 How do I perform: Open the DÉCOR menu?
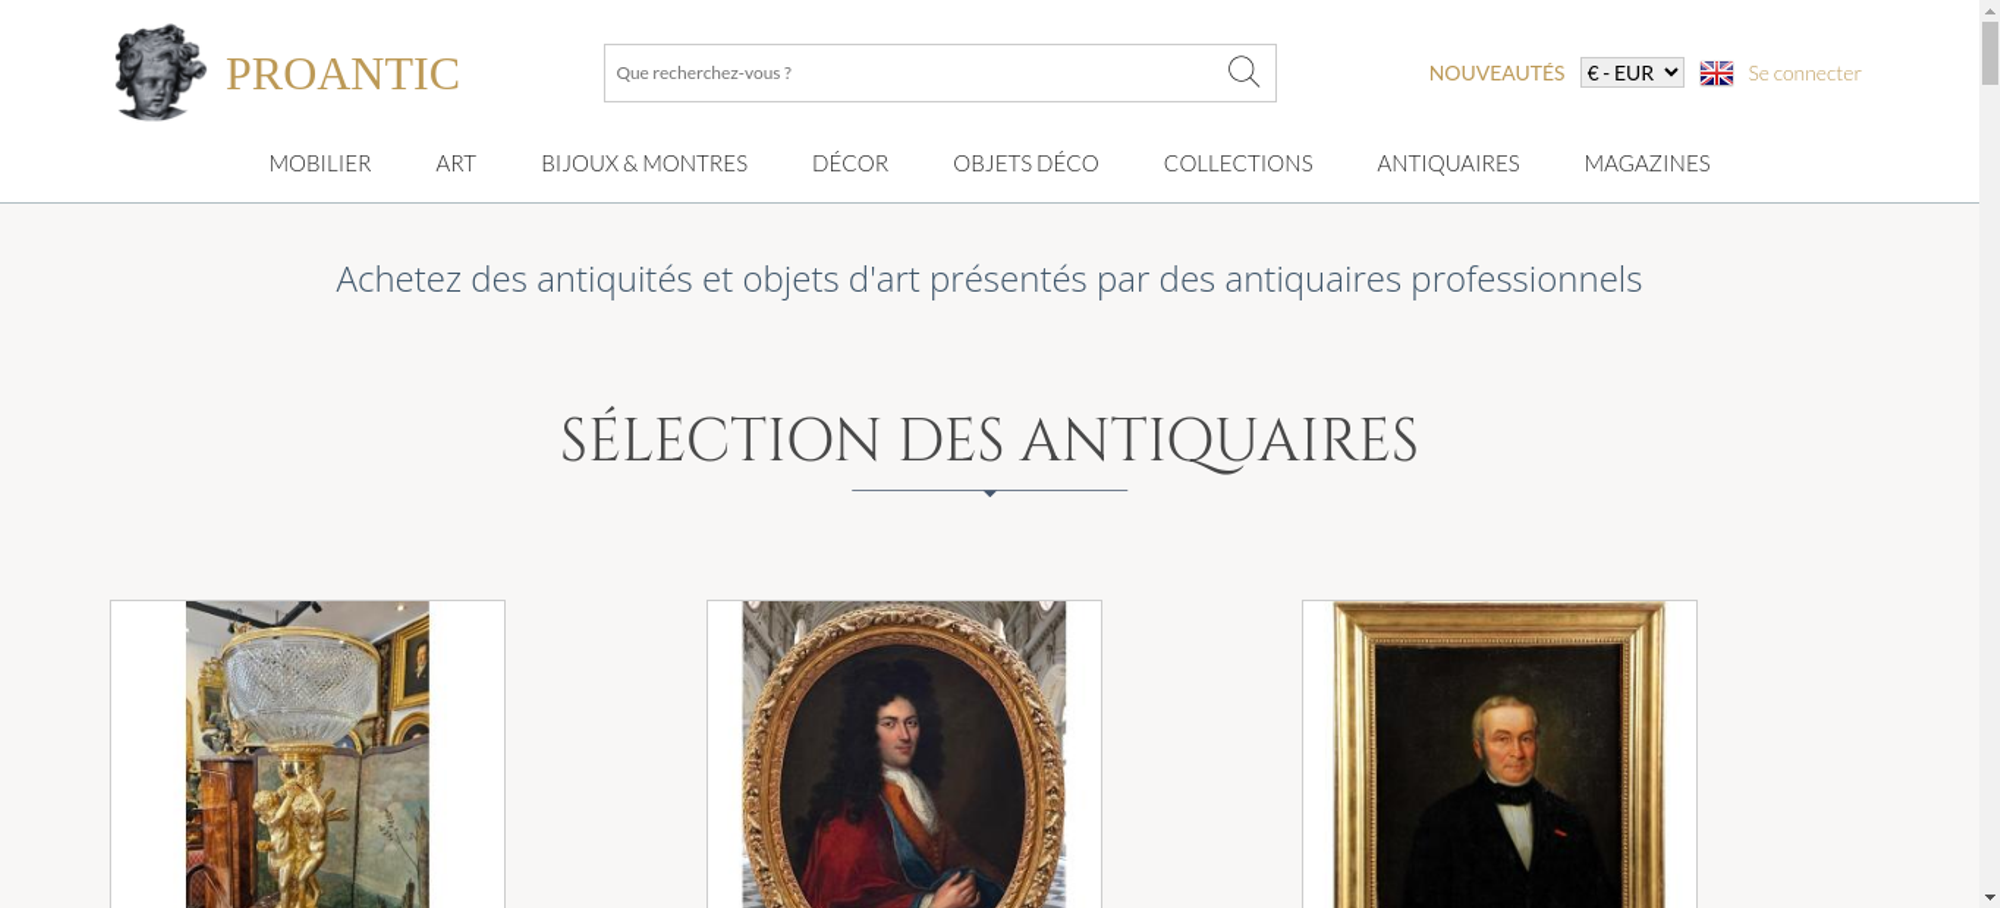click(x=850, y=163)
